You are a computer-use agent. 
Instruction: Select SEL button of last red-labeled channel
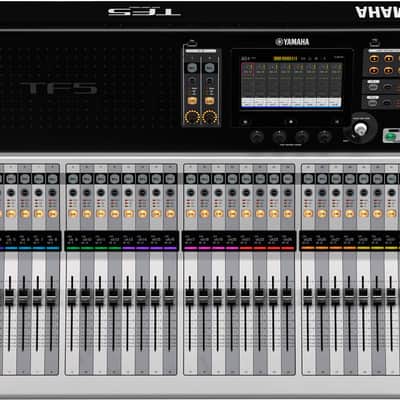[288, 179]
